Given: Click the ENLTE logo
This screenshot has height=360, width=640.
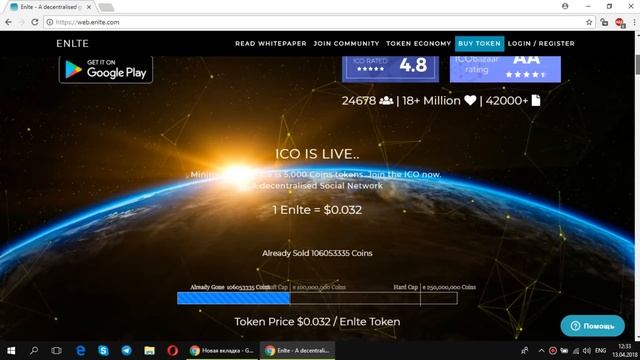Looking at the screenshot, I should coord(72,44).
